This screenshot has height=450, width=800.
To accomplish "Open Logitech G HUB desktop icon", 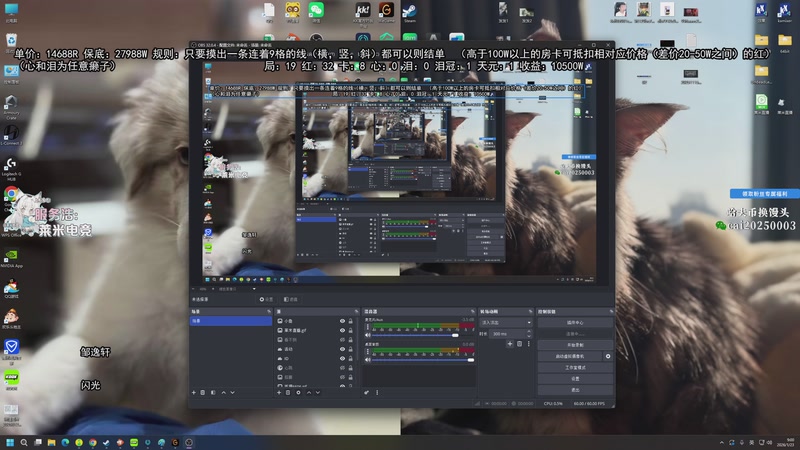I will 11,169.
